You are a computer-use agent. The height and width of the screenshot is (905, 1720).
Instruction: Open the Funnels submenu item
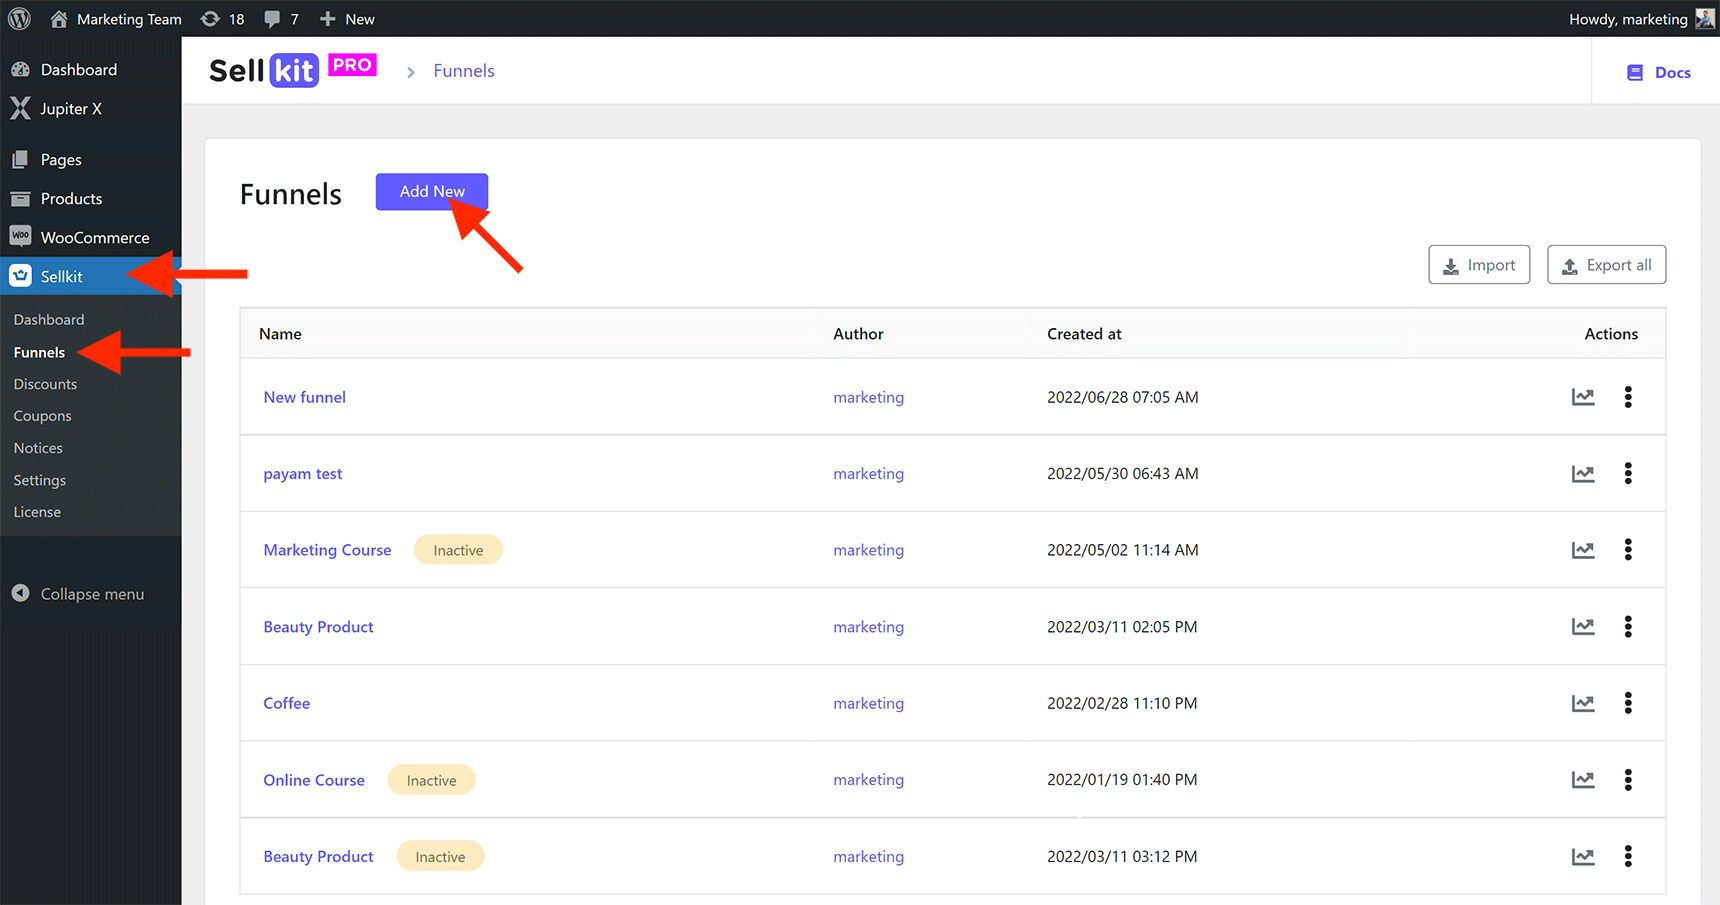click(x=39, y=352)
